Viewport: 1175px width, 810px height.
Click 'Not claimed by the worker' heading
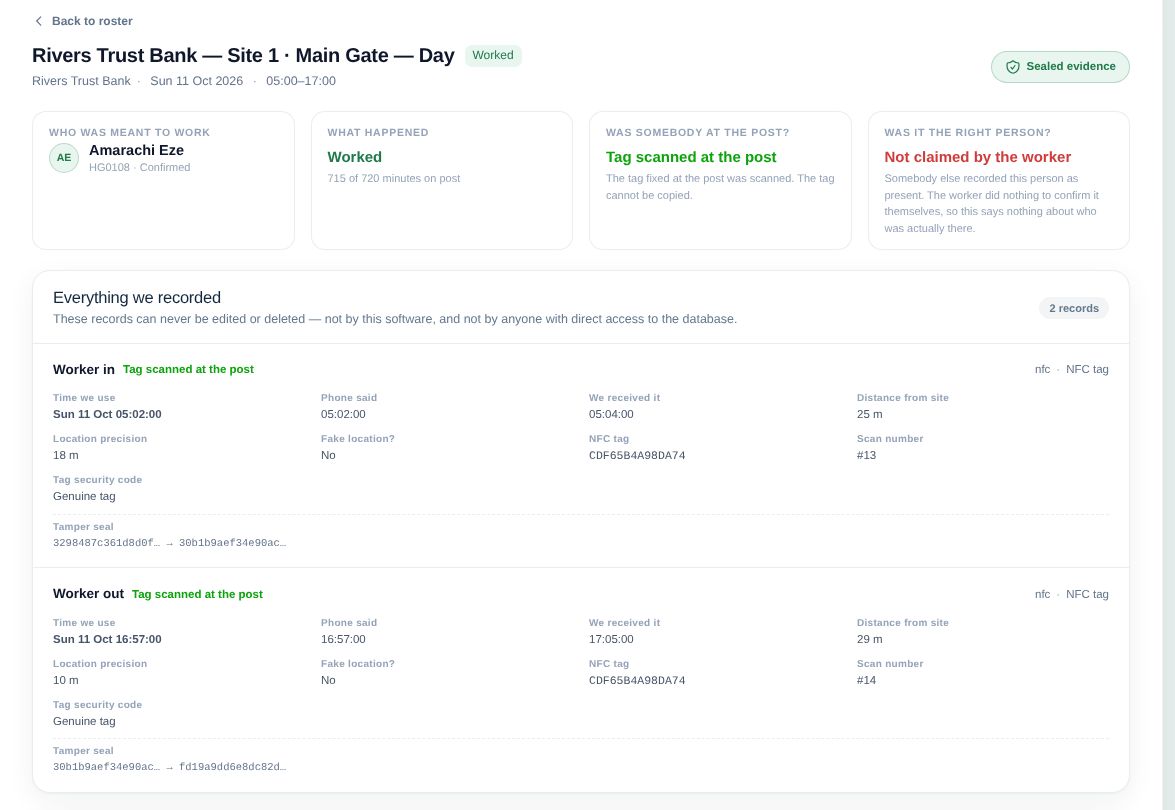point(977,157)
